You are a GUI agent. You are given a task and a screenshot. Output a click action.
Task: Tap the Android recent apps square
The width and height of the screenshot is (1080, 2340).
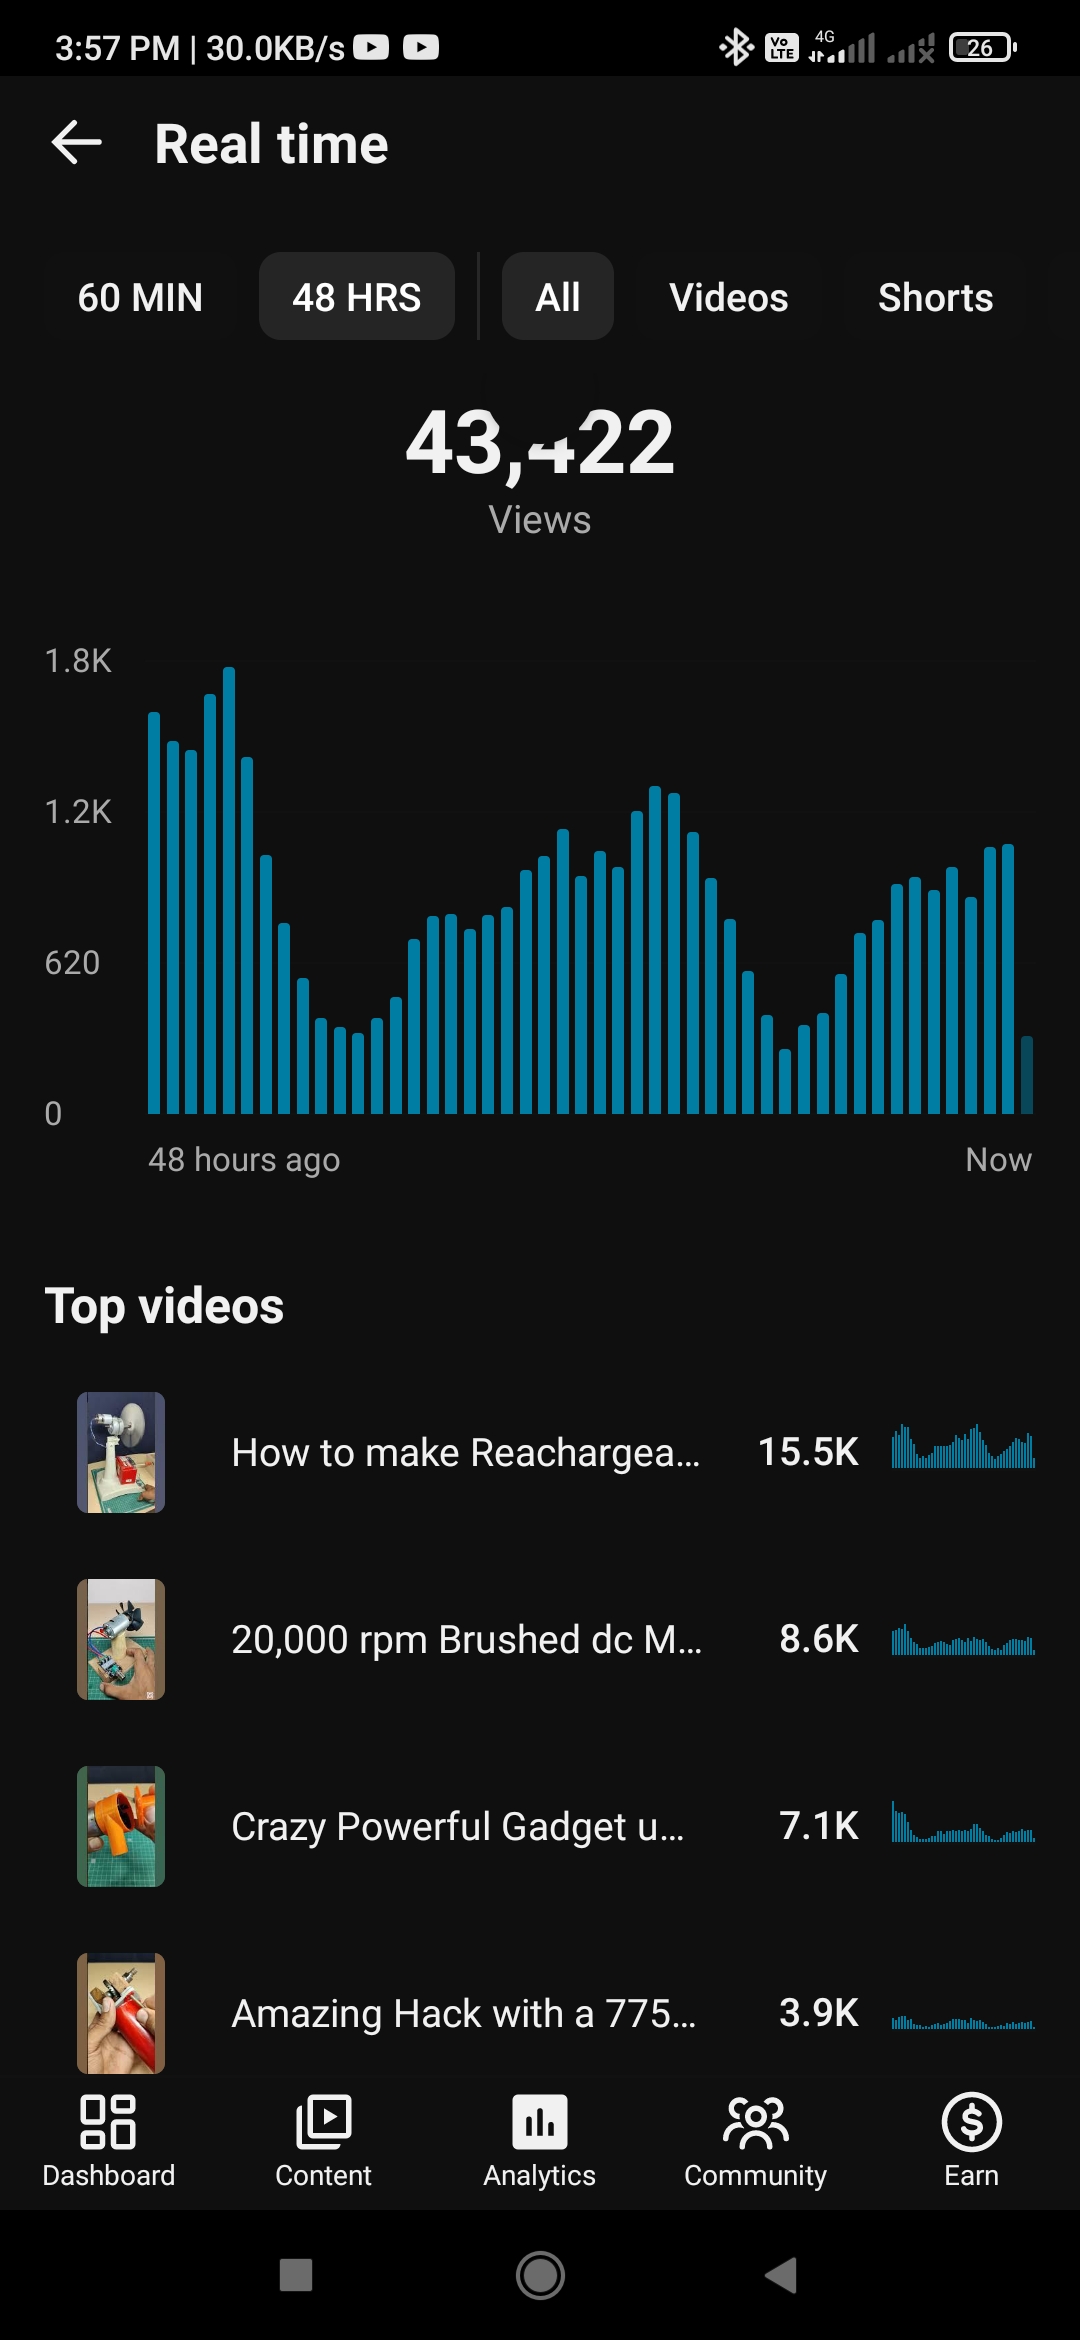pyautogui.click(x=296, y=2275)
